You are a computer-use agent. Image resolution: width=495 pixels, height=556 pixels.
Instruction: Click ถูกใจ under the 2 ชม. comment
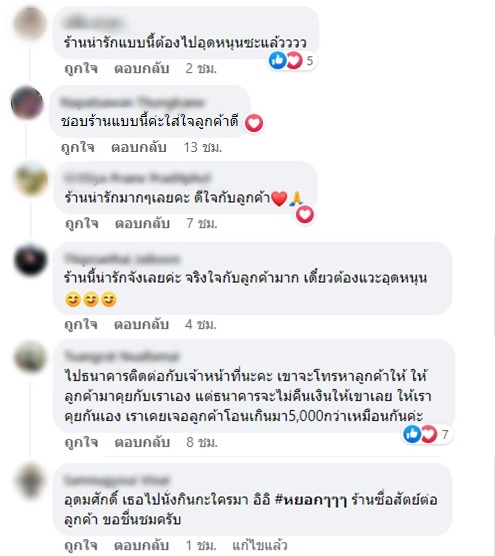[81, 68]
